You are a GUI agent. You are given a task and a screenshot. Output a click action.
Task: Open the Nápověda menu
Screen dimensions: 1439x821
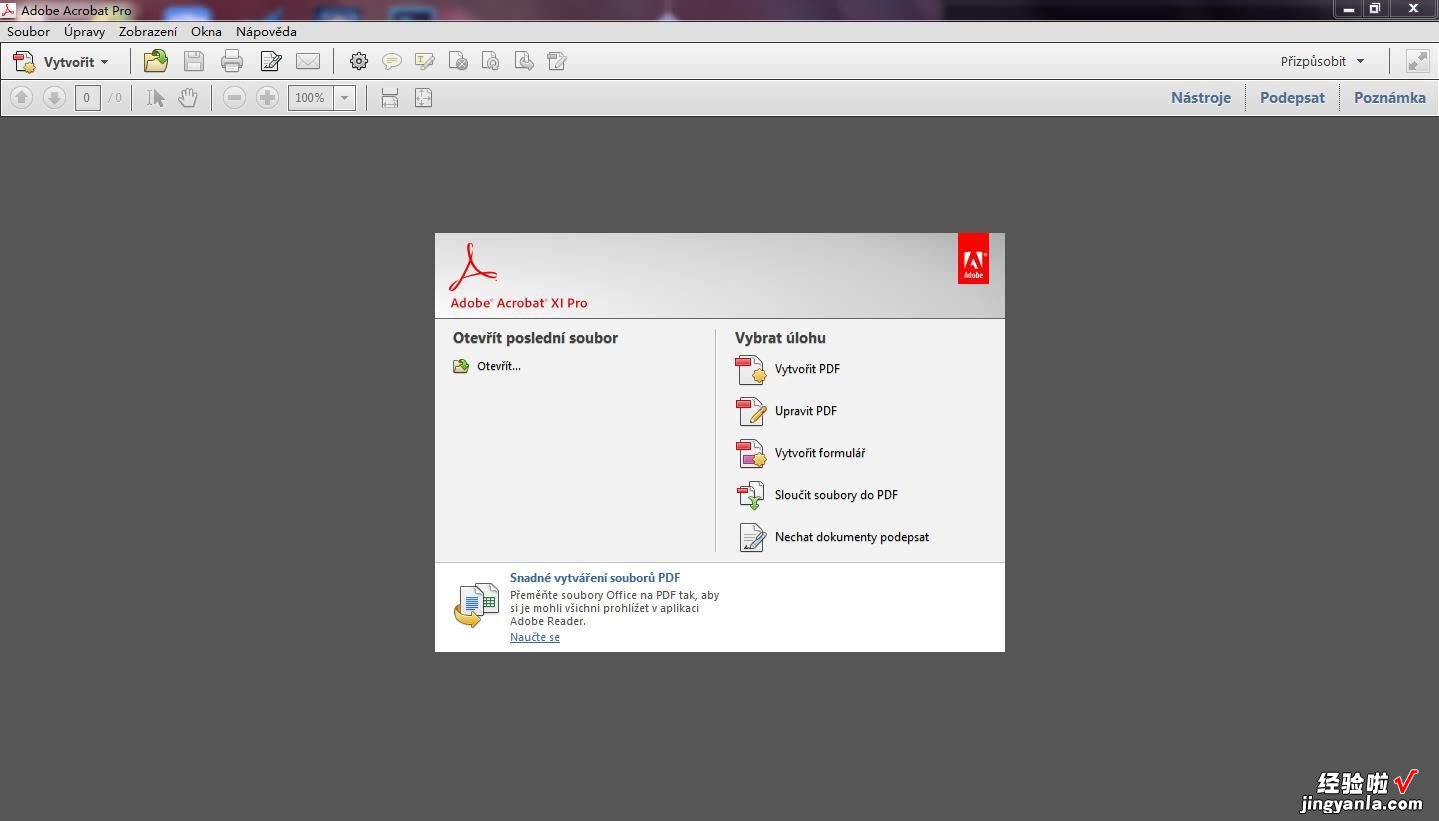(x=266, y=31)
